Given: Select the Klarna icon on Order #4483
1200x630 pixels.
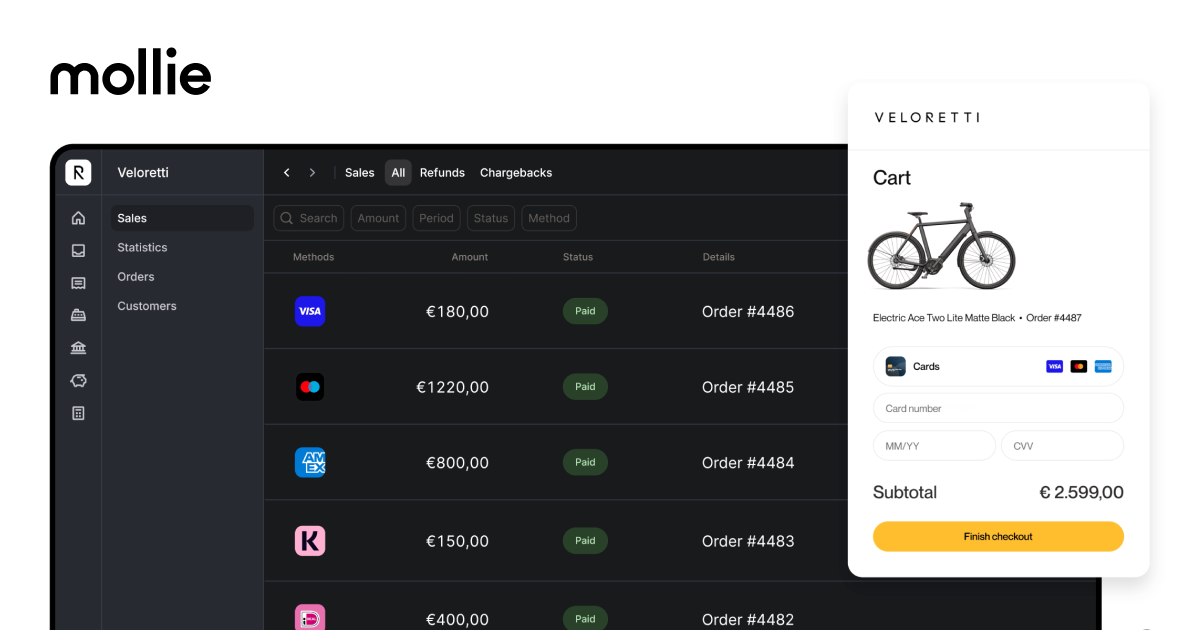Looking at the screenshot, I should 310,540.
